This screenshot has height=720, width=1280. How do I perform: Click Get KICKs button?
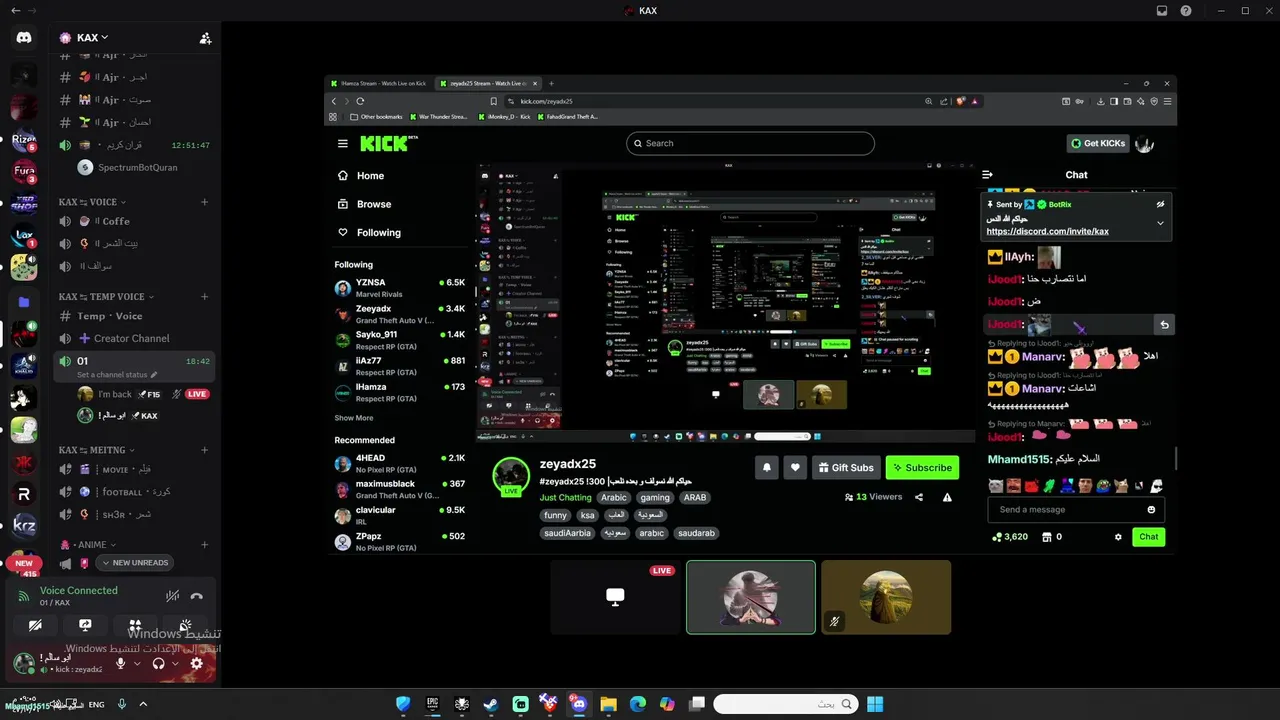(x=1098, y=143)
